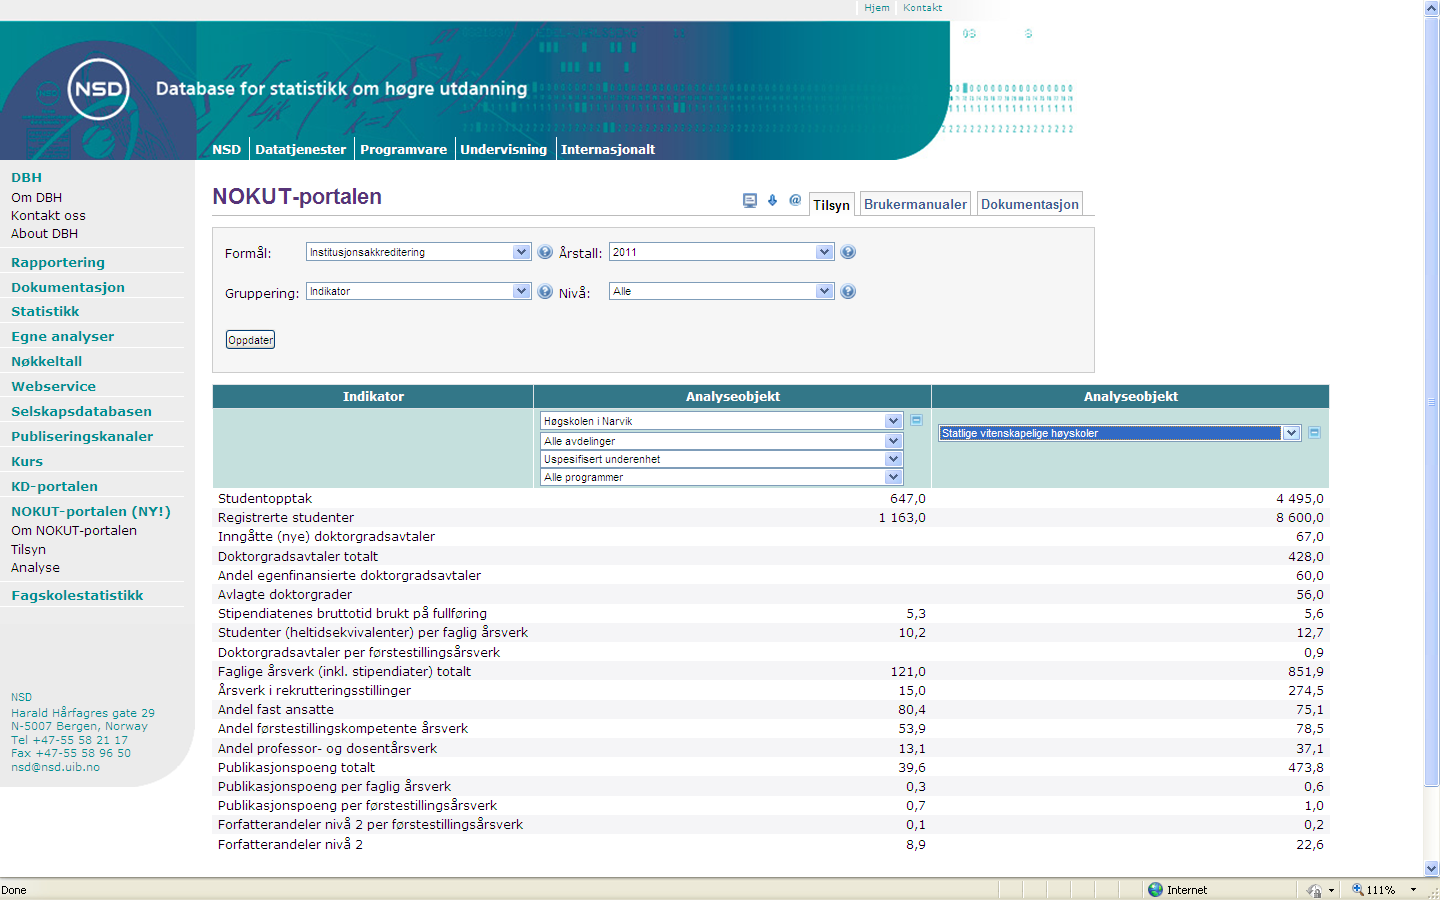Open NSD in the top navigation

227,149
